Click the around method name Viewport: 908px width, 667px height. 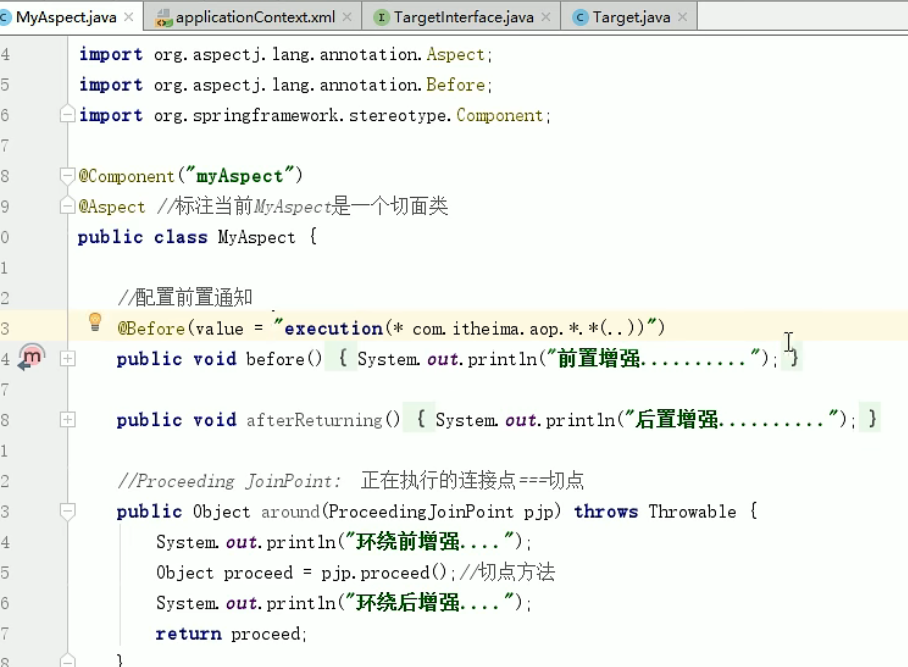[x=290, y=512]
